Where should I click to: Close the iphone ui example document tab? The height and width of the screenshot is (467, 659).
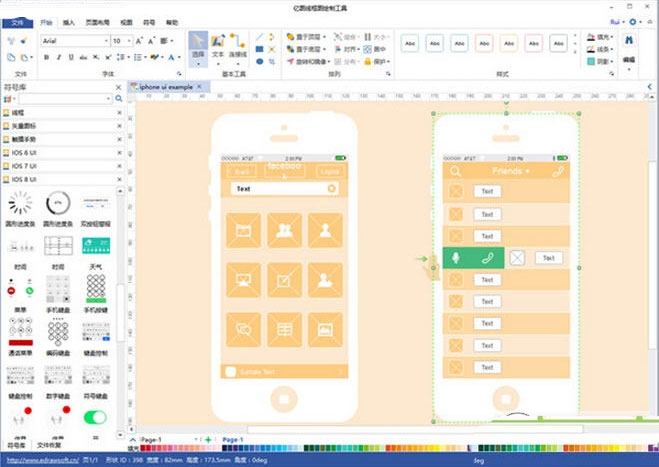coord(200,87)
